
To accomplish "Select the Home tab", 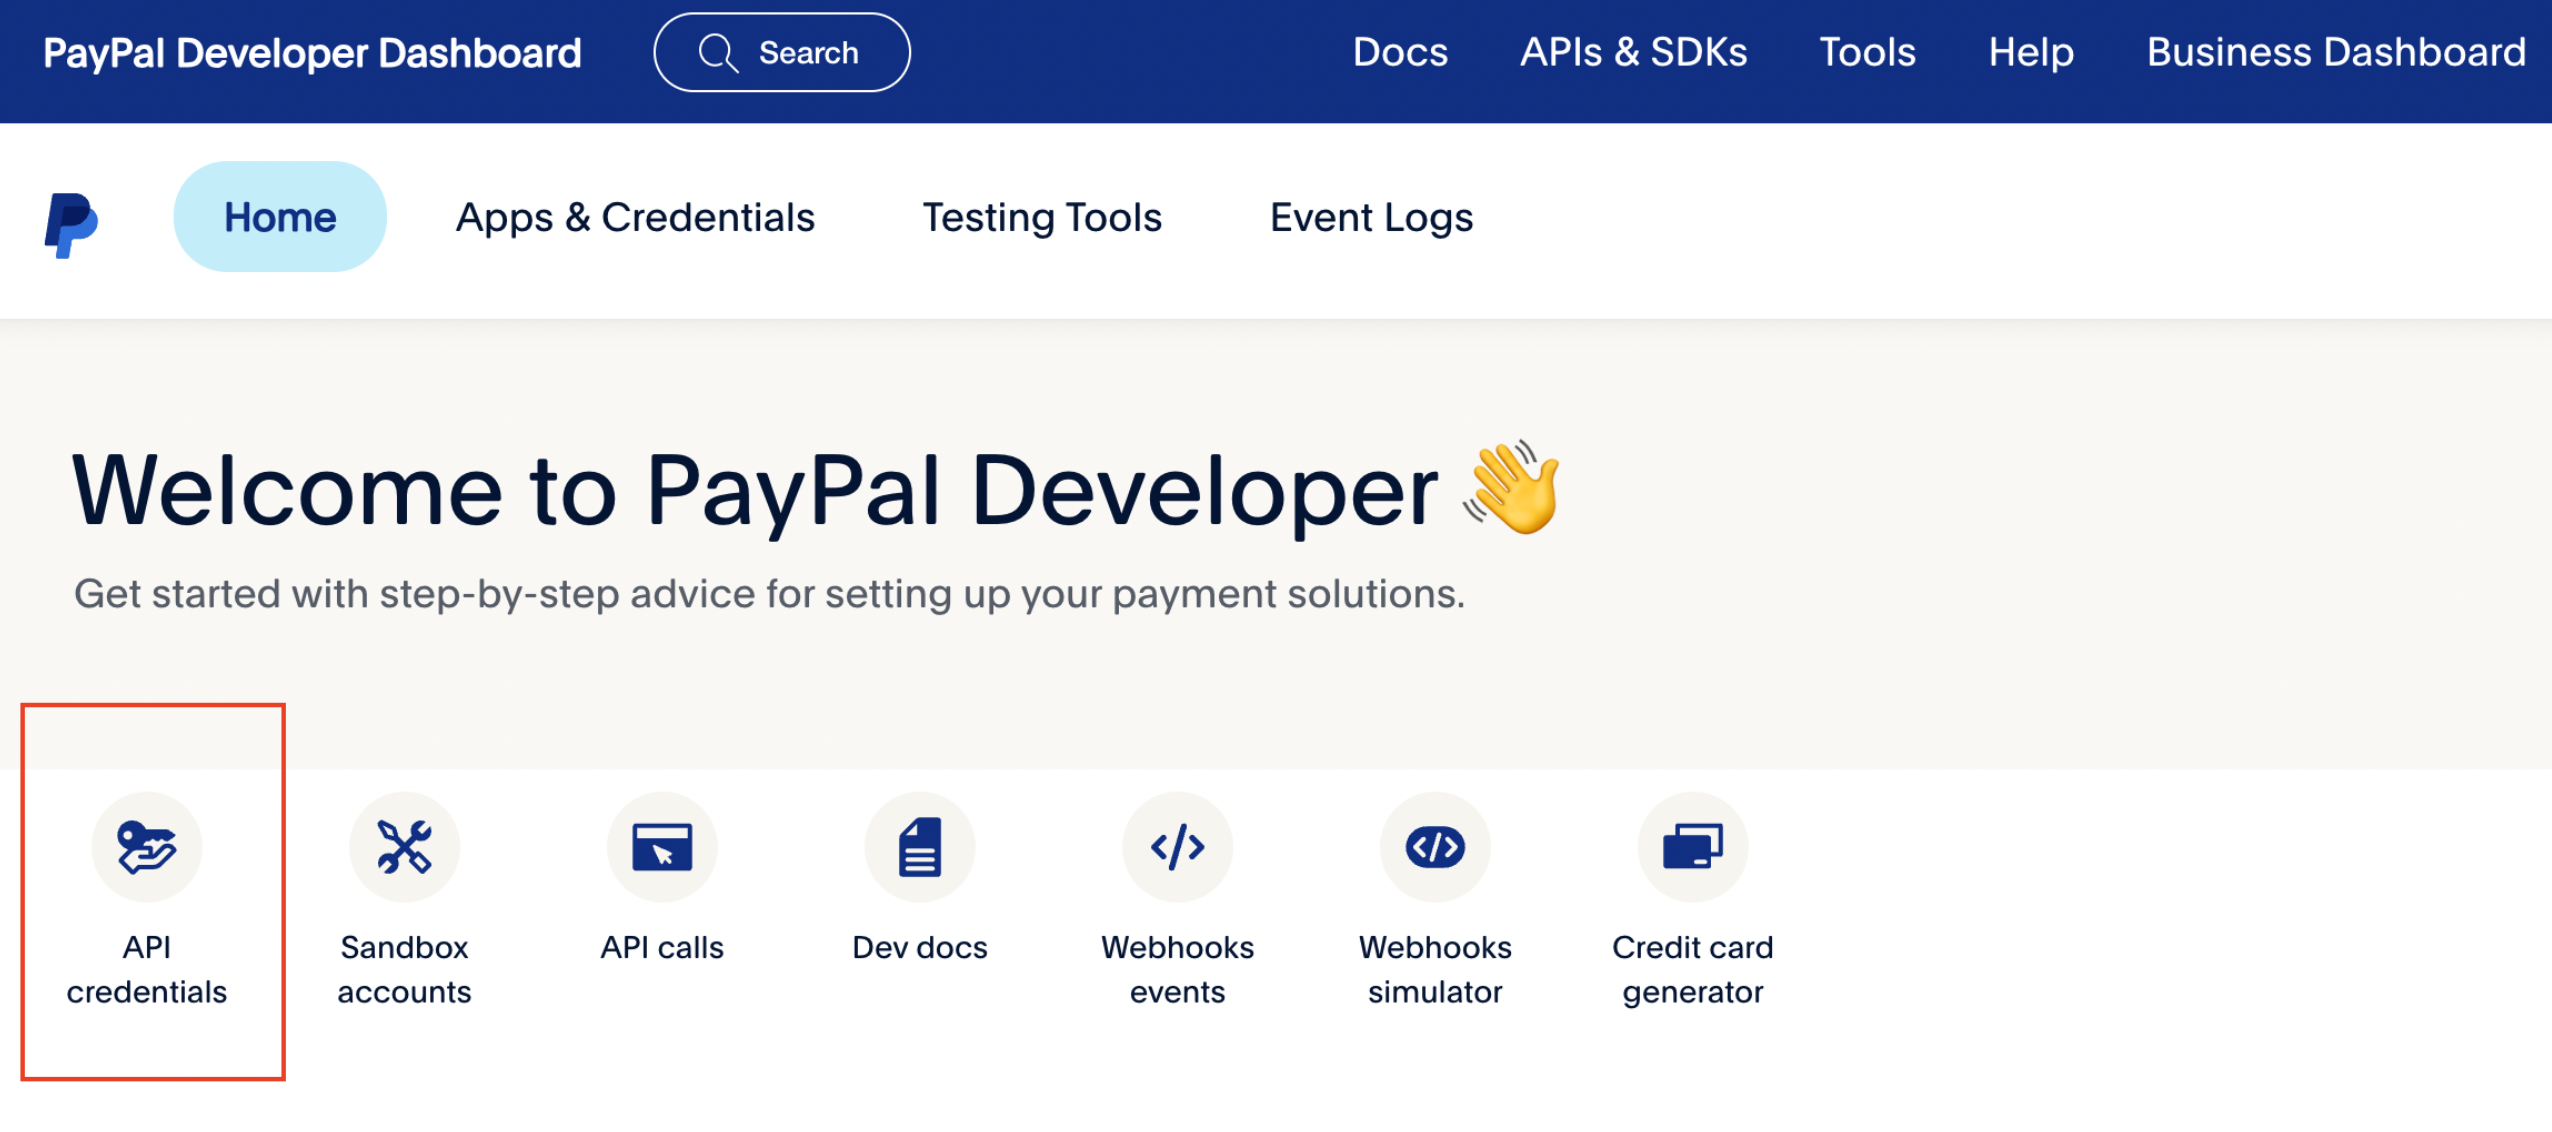I will (x=280, y=217).
